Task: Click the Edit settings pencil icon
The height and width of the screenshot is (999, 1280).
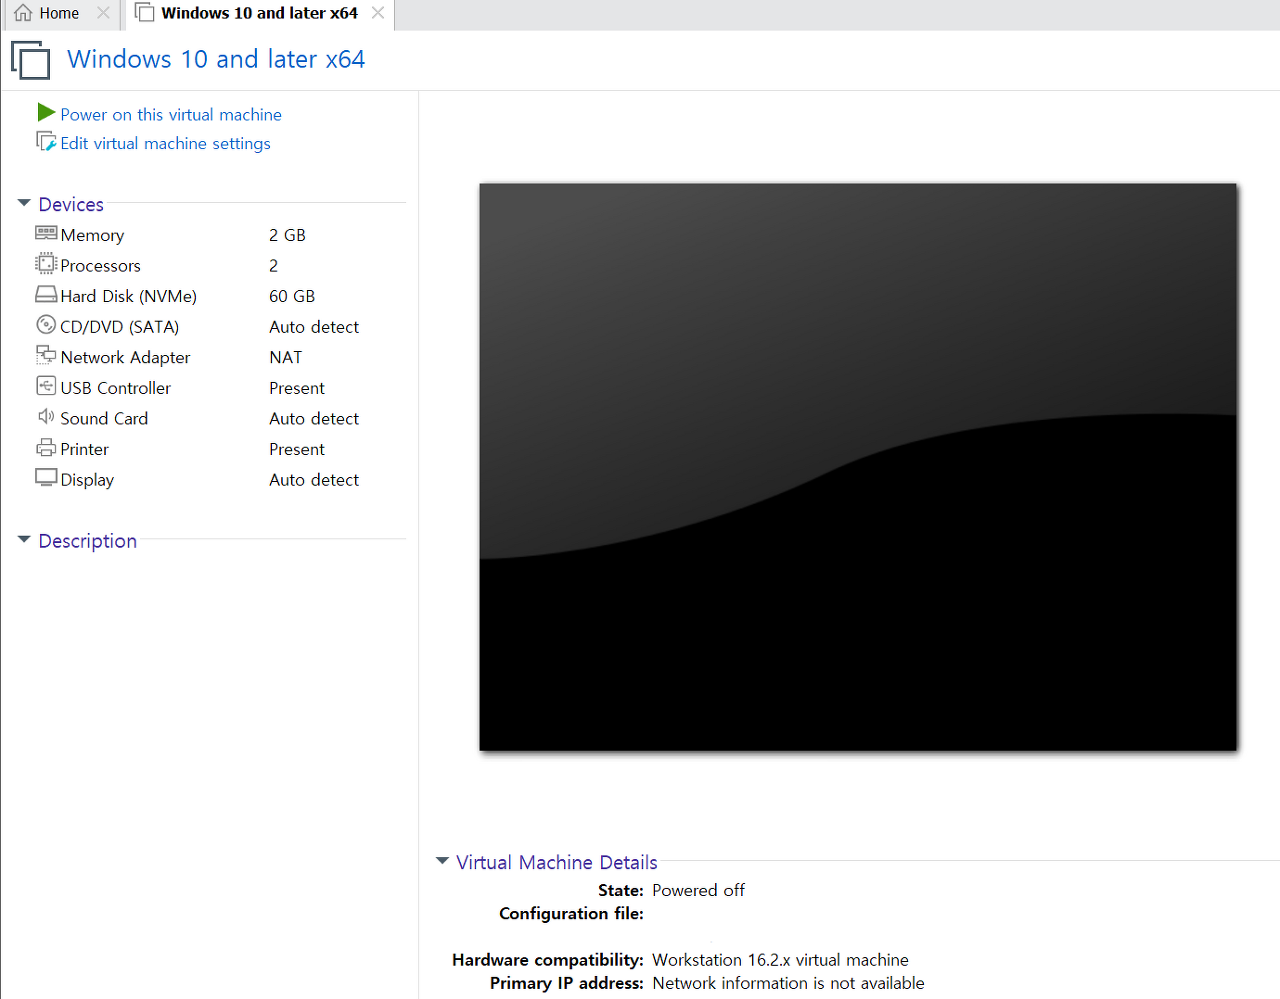Action: coord(46,142)
